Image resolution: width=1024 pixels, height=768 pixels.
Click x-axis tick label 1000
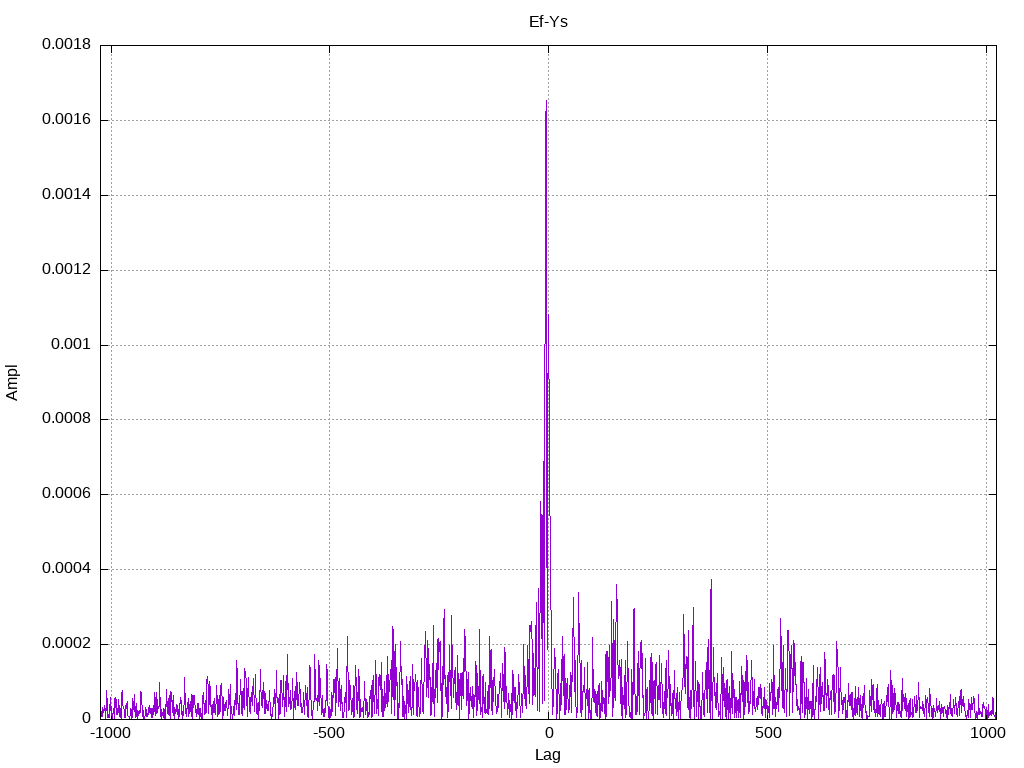pos(987,733)
